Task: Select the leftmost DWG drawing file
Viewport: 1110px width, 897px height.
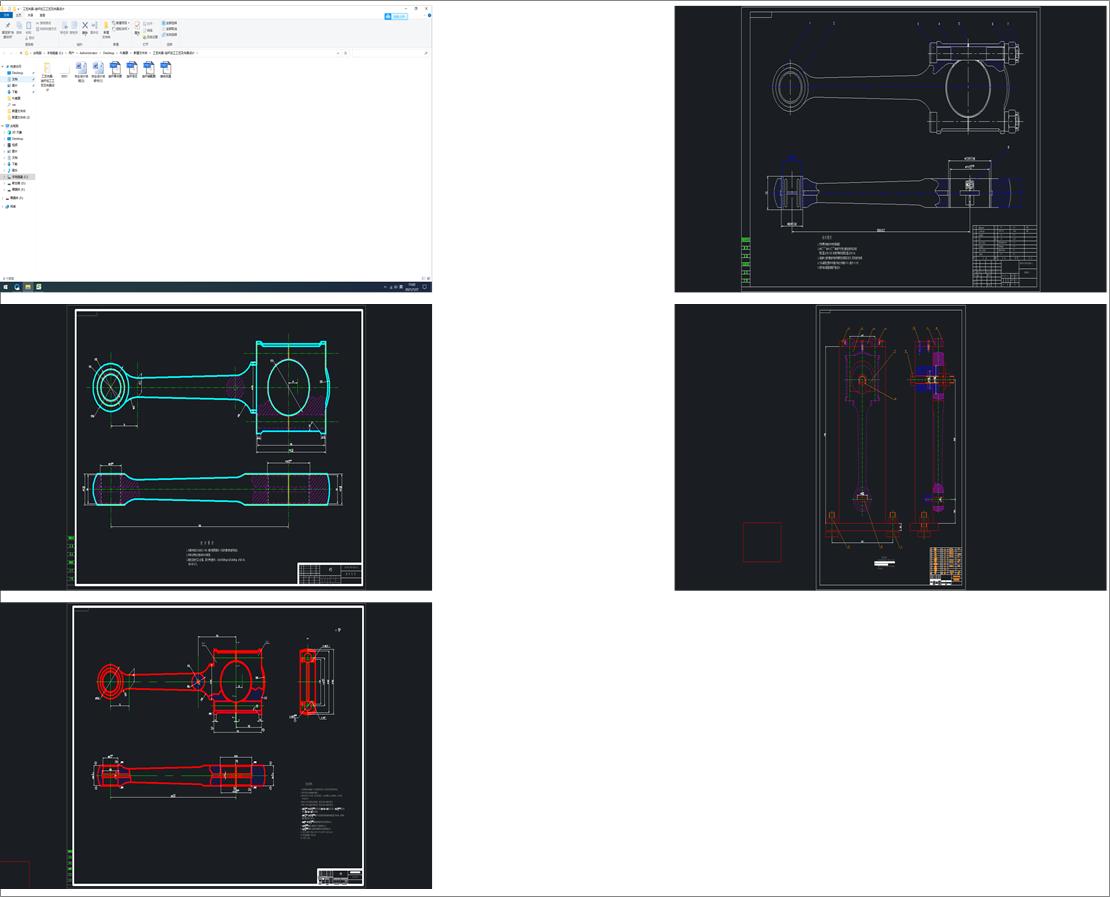Action: click(115, 69)
